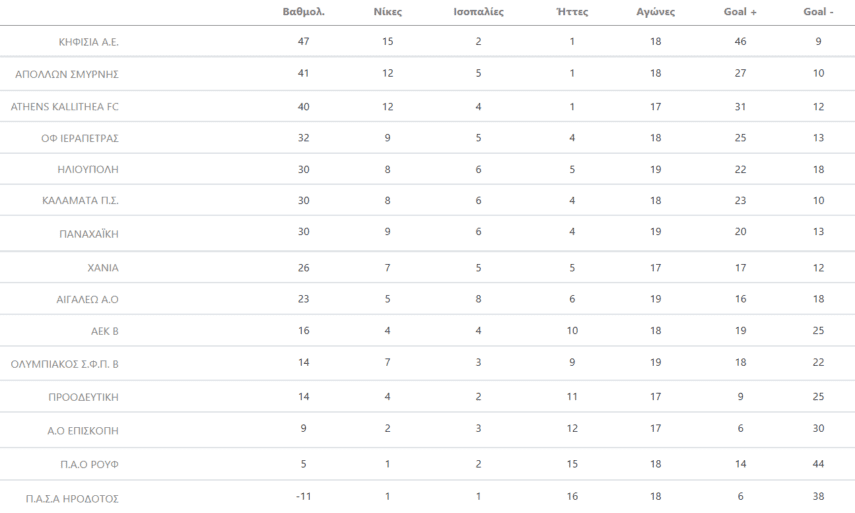Click the Ισοπαλίες column header
The width and height of the screenshot is (855, 513).
[478, 12]
